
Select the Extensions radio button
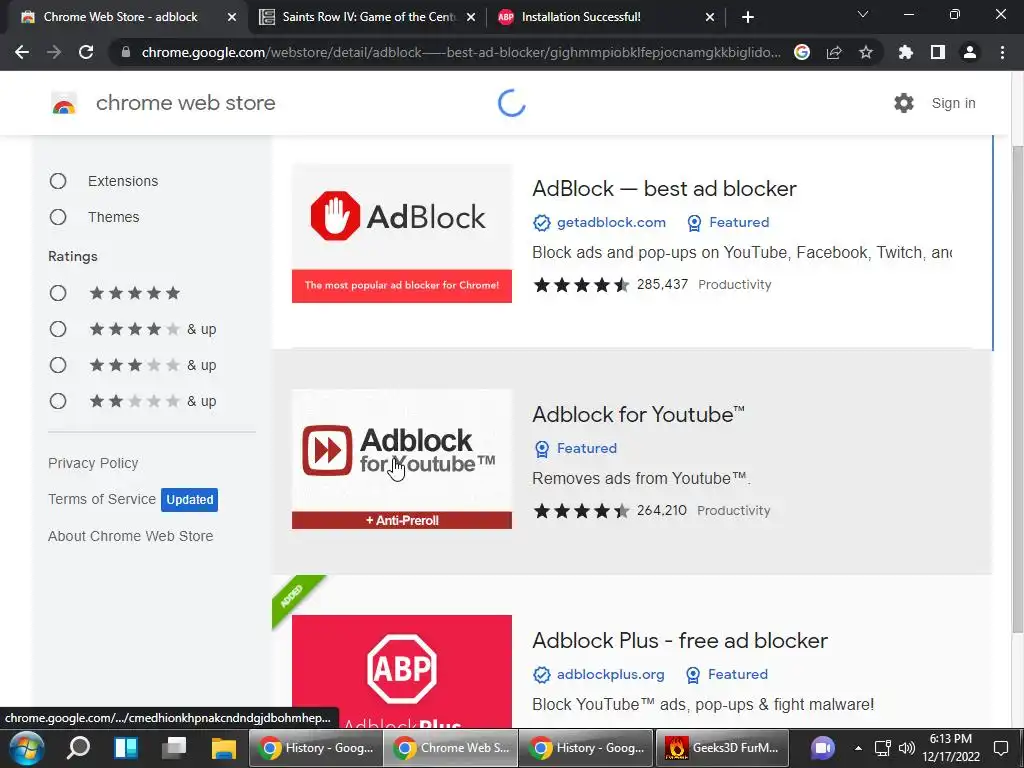(x=58, y=181)
